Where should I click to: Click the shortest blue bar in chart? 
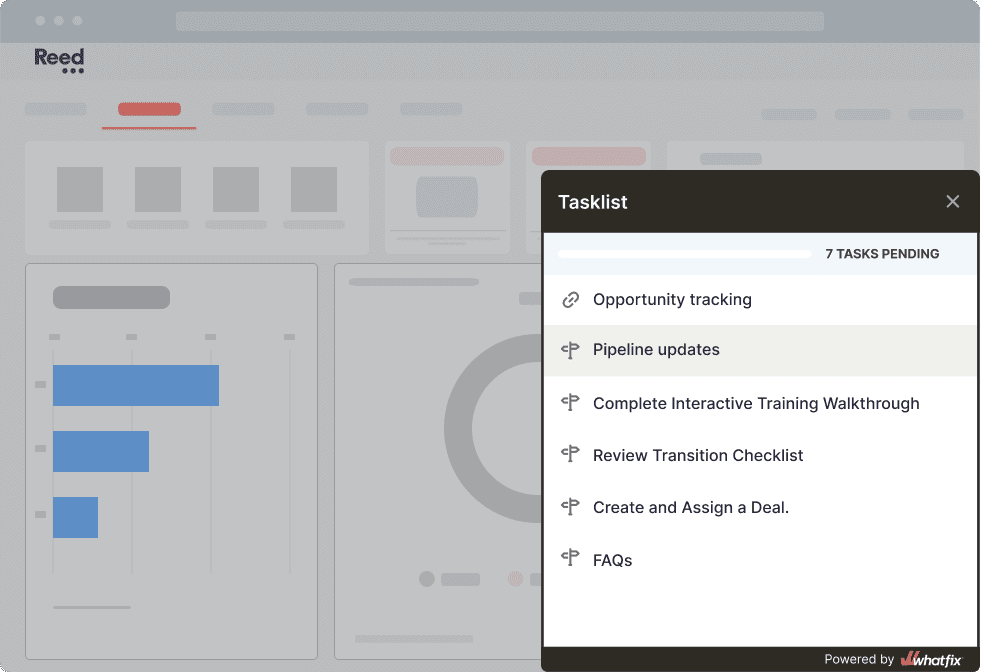pos(76,517)
